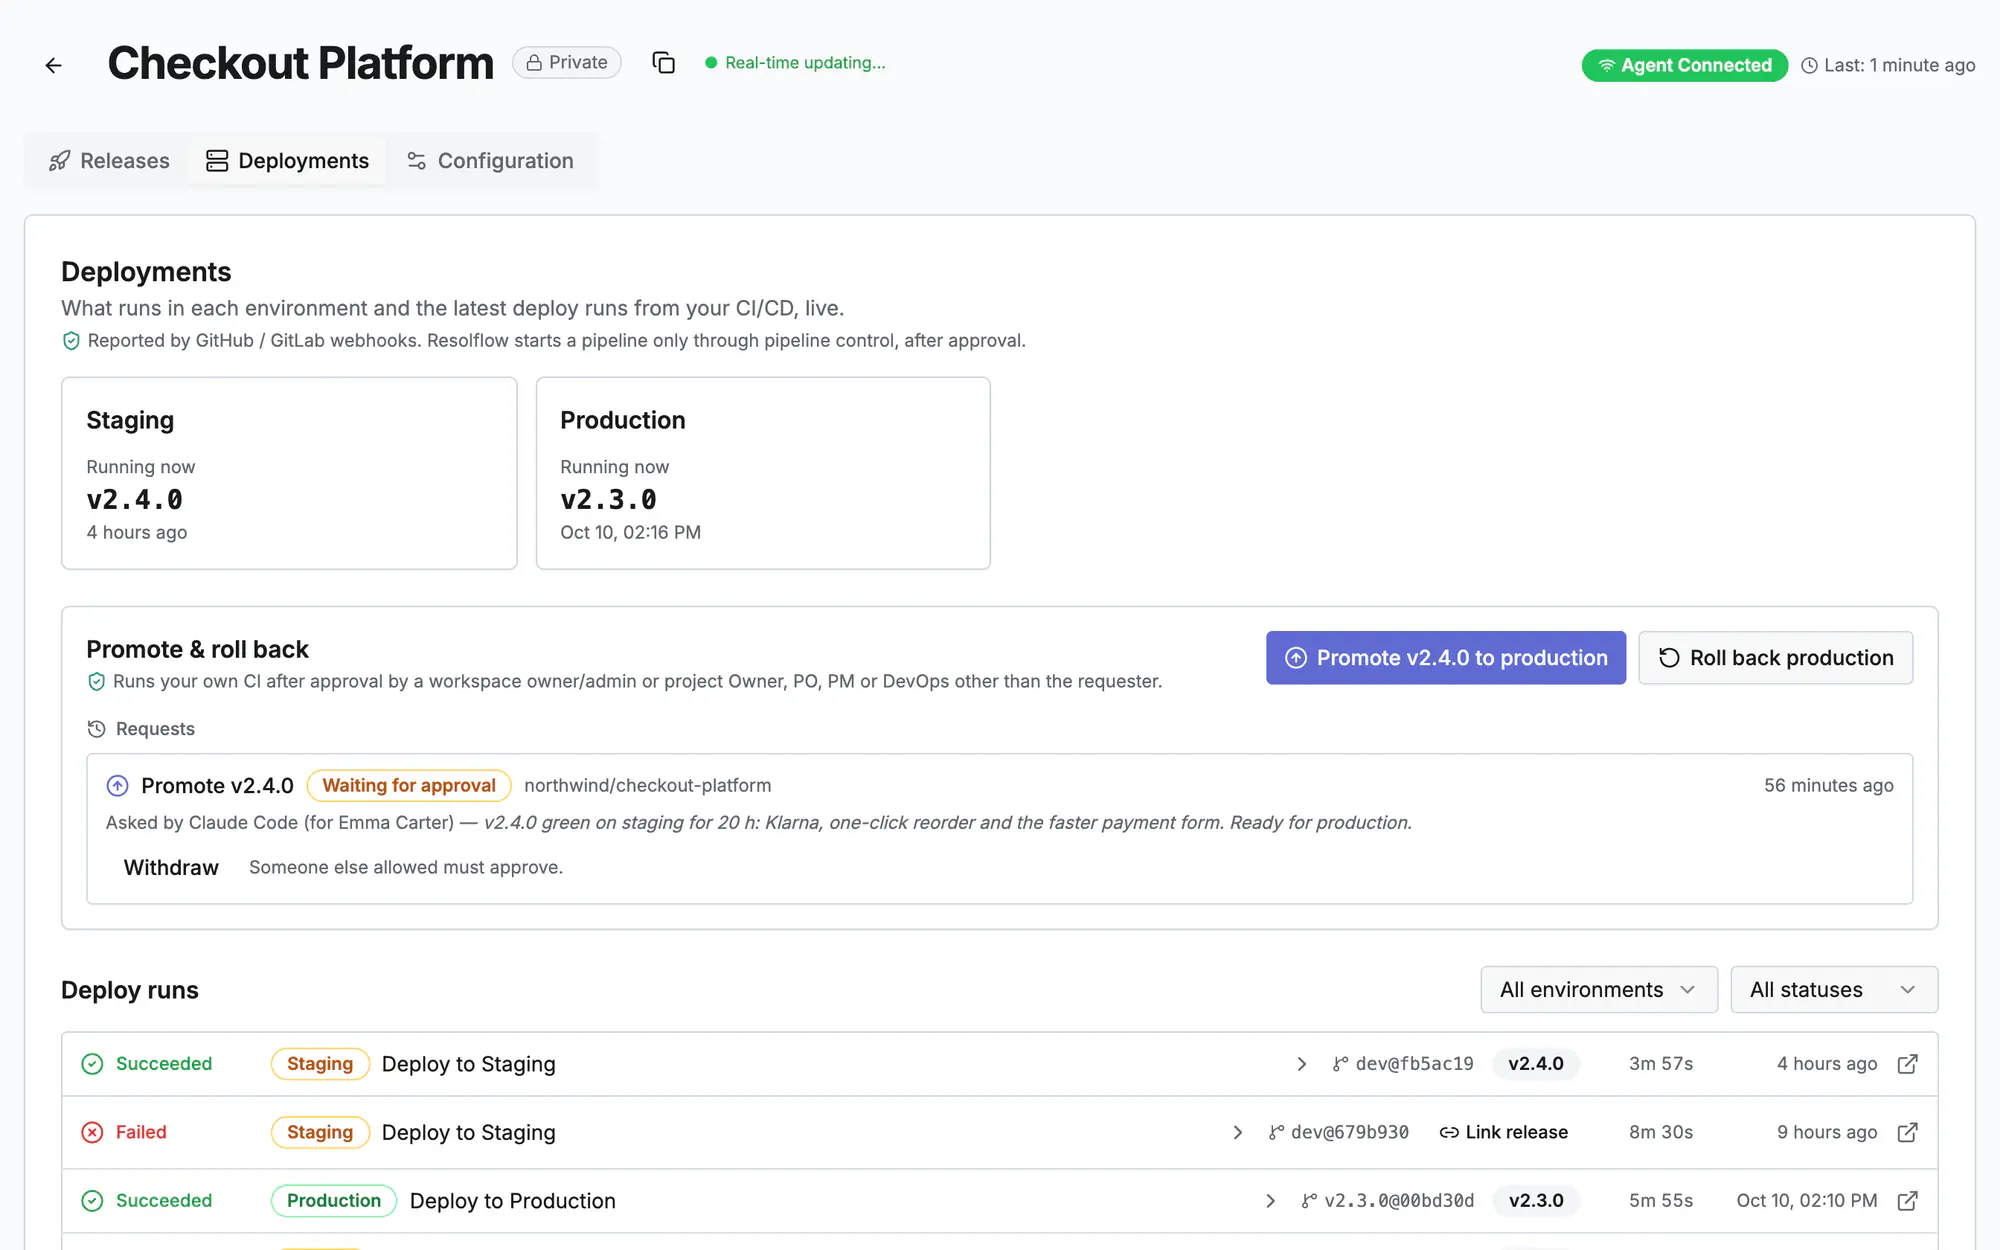
Task: Go back using the left arrow icon
Action: pos(54,65)
